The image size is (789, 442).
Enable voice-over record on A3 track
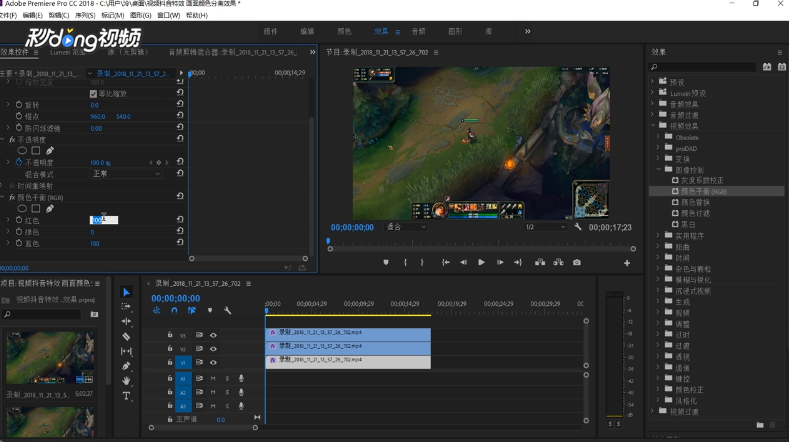[241, 406]
